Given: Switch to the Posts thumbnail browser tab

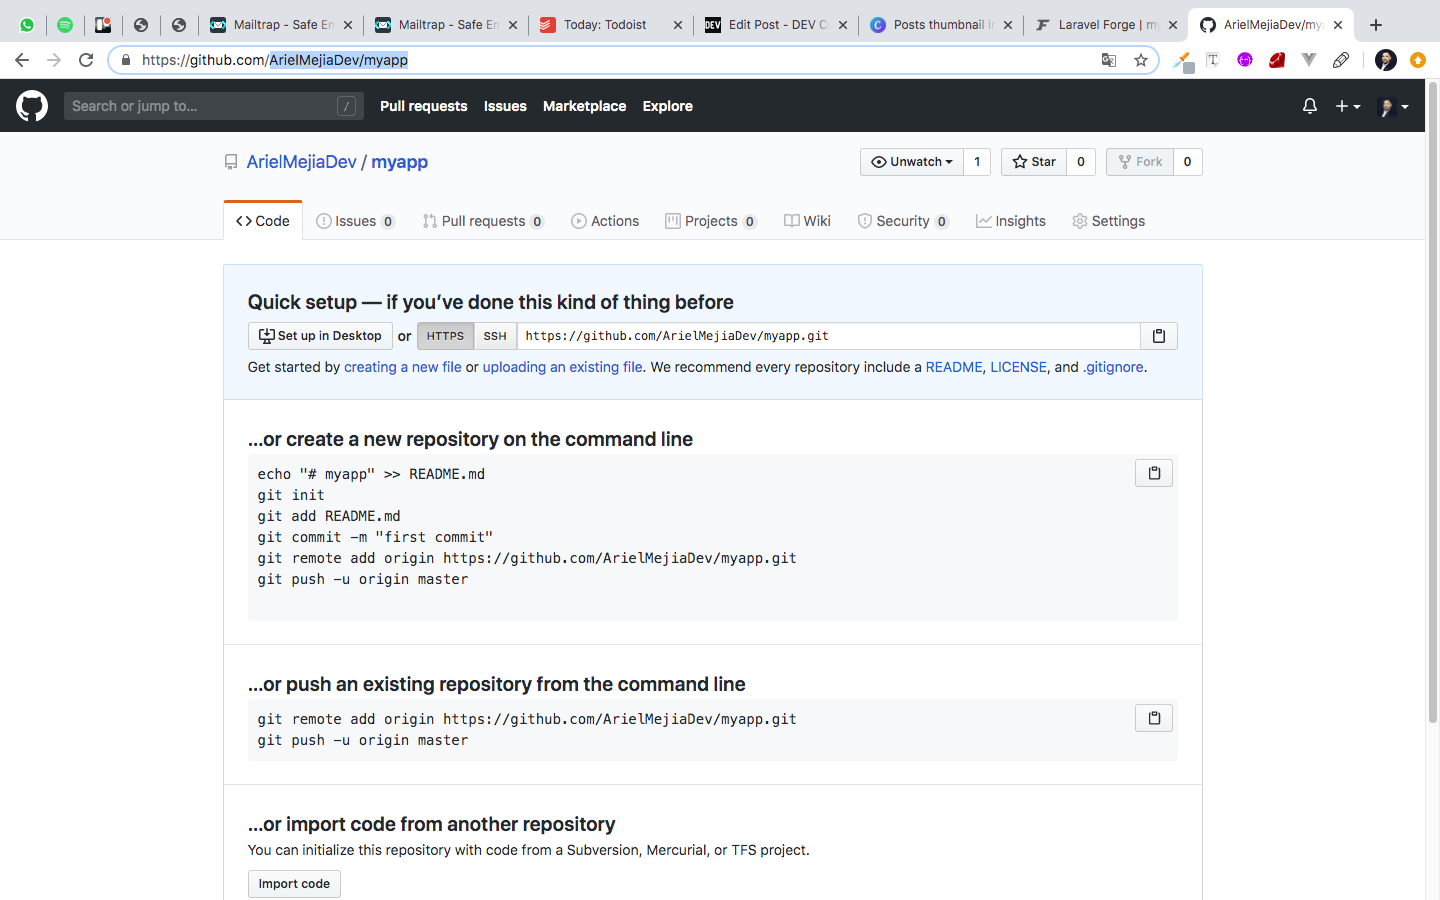Looking at the screenshot, I should click(941, 25).
